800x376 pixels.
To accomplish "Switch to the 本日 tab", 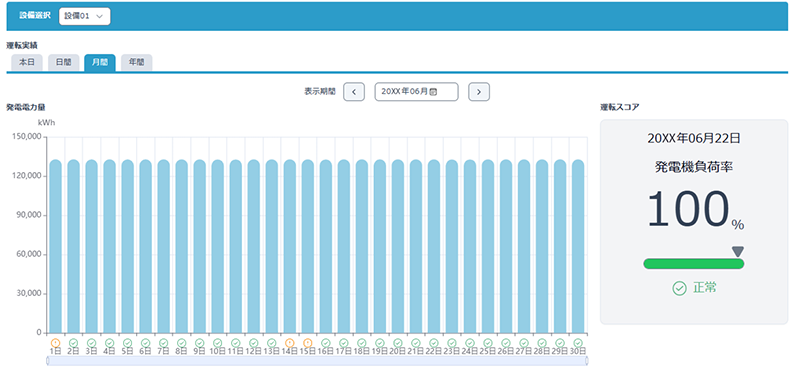I will point(27,62).
